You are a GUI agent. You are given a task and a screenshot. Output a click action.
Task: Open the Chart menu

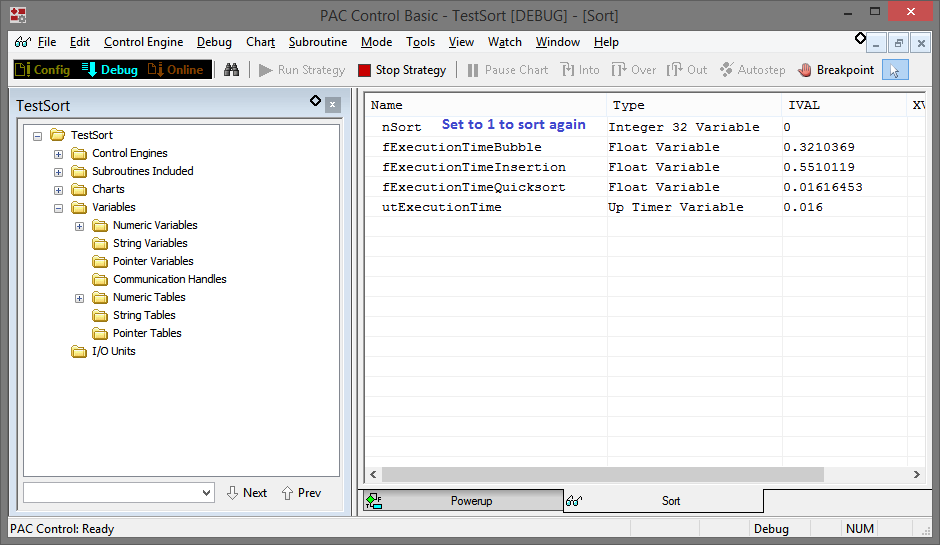click(260, 42)
